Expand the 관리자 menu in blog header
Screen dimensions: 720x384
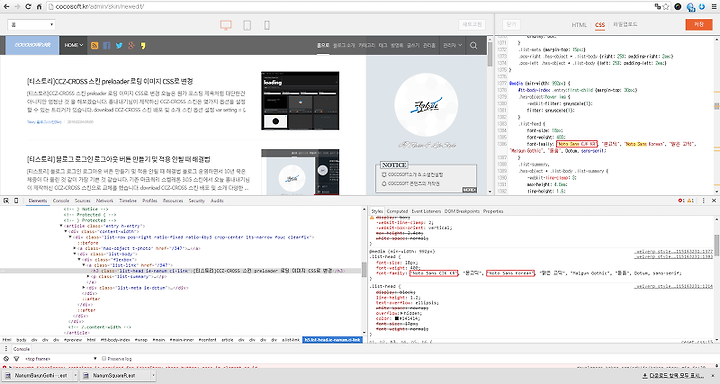(452, 45)
